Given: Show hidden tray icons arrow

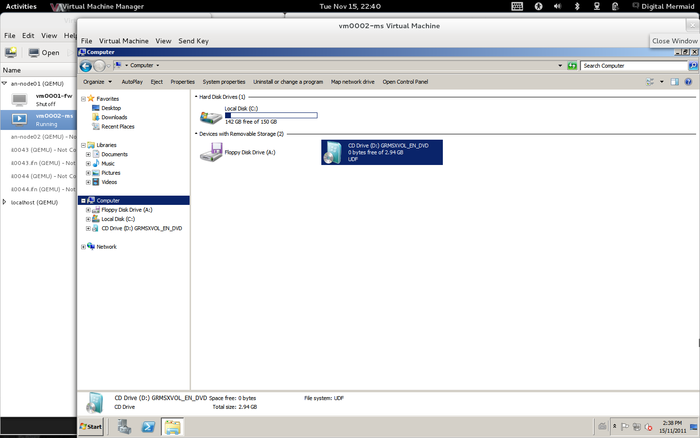Looking at the screenshot, I should [614, 427].
